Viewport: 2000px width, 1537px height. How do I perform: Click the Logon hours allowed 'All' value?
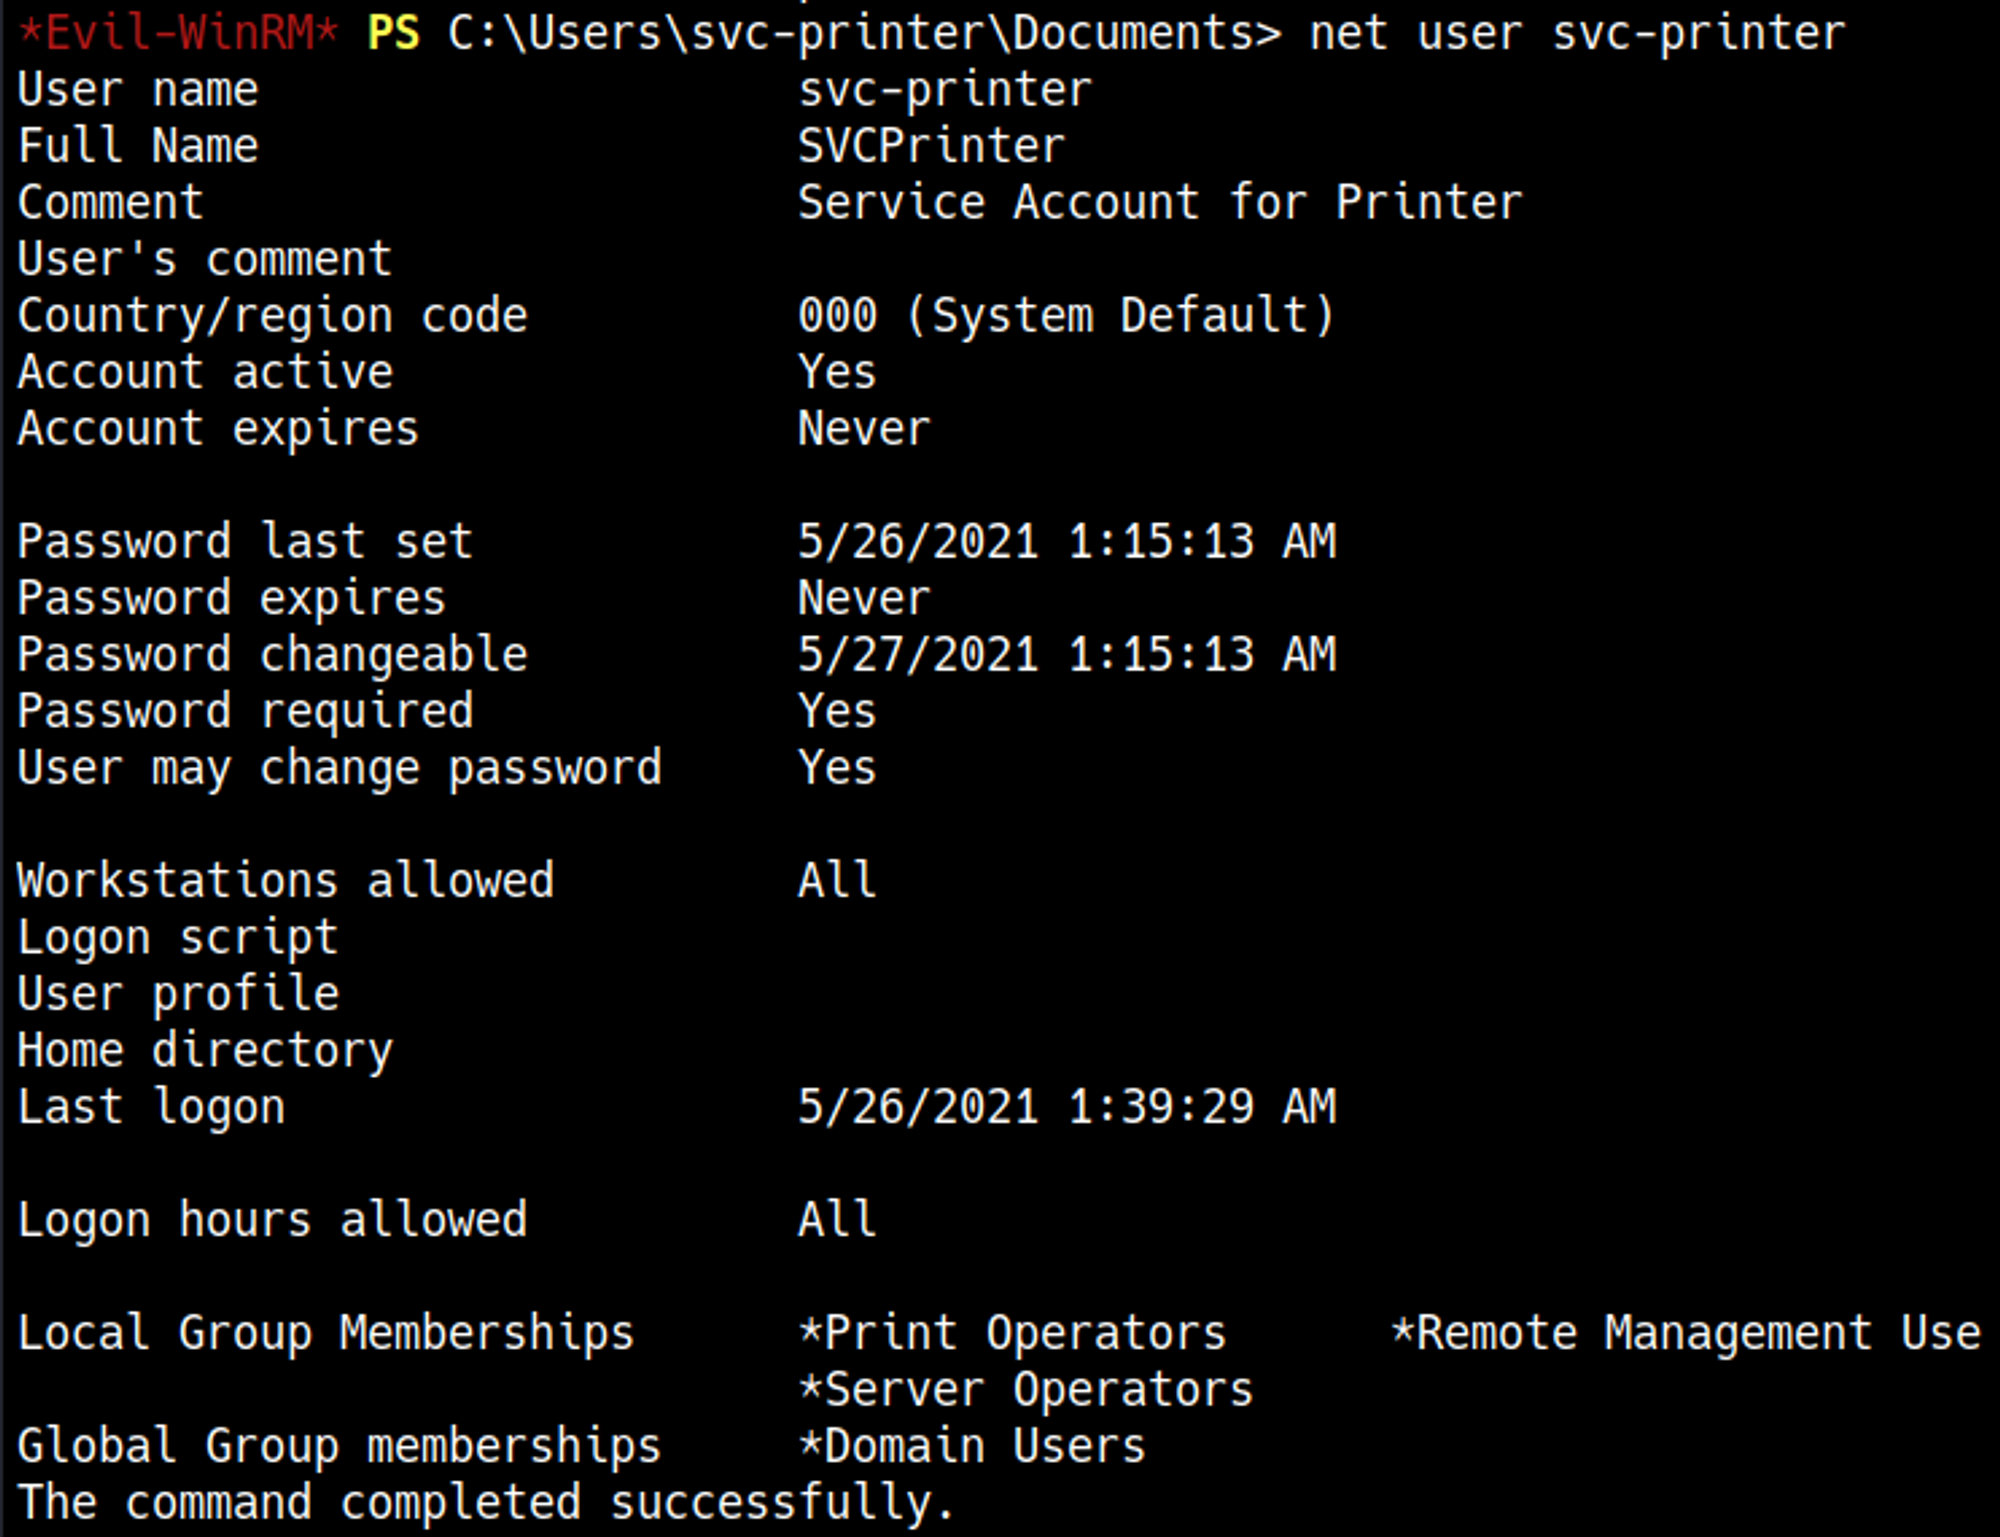point(836,1220)
